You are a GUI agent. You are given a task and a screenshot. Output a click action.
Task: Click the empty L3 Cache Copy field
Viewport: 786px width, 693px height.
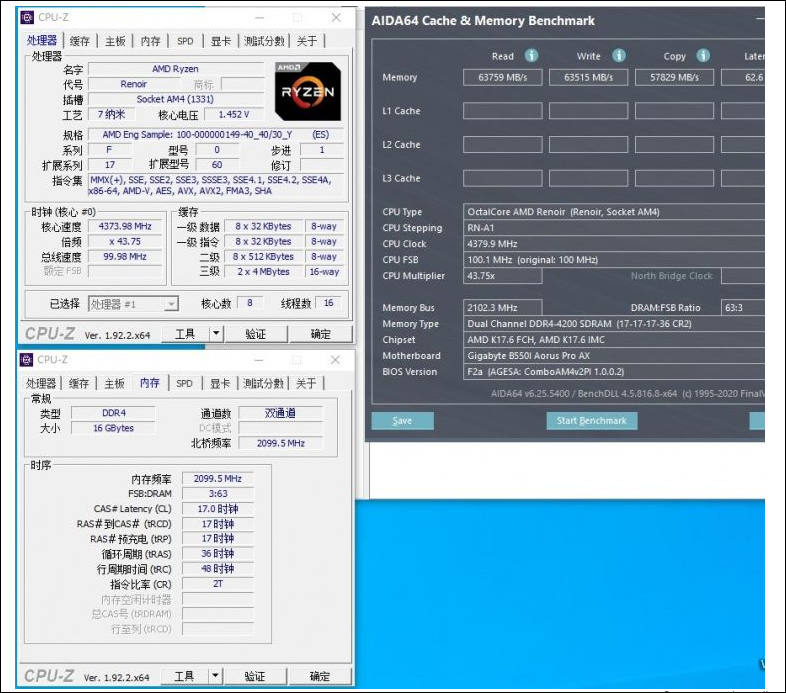click(674, 178)
